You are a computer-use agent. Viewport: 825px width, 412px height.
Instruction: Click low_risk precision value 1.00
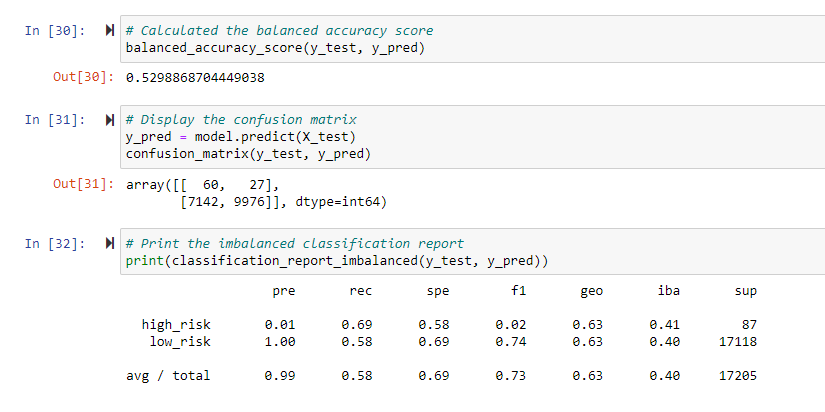tap(280, 342)
